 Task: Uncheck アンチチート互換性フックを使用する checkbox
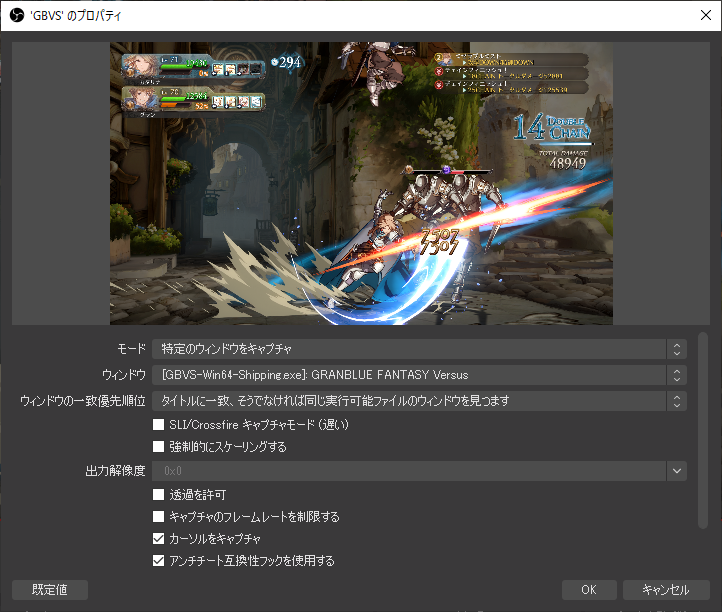tap(158, 561)
